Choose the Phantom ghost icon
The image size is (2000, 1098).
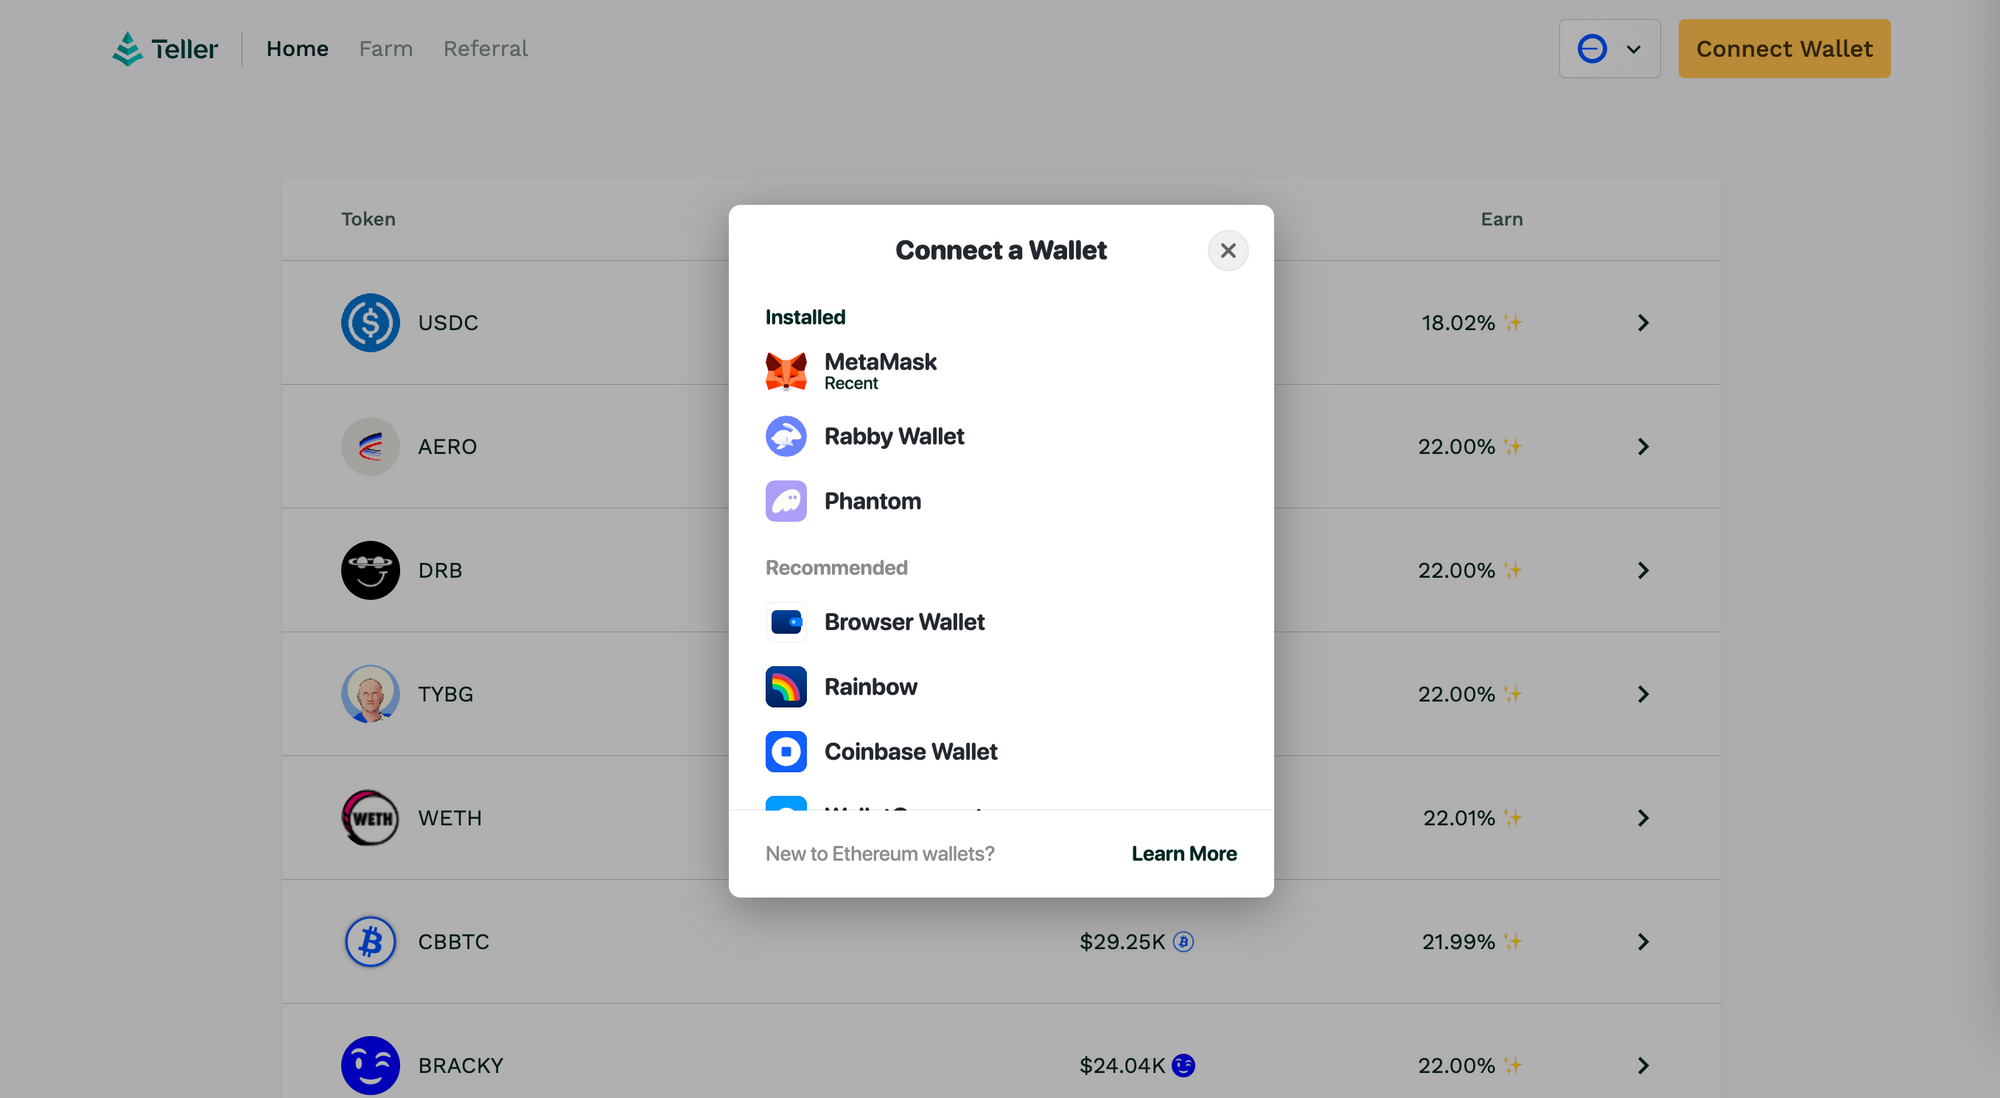786,501
